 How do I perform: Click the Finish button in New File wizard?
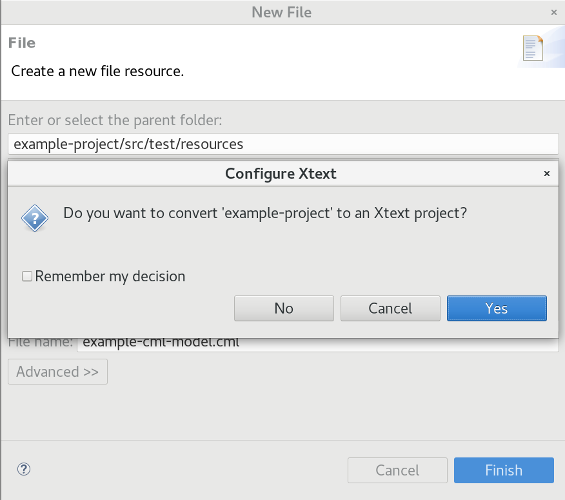click(x=504, y=470)
